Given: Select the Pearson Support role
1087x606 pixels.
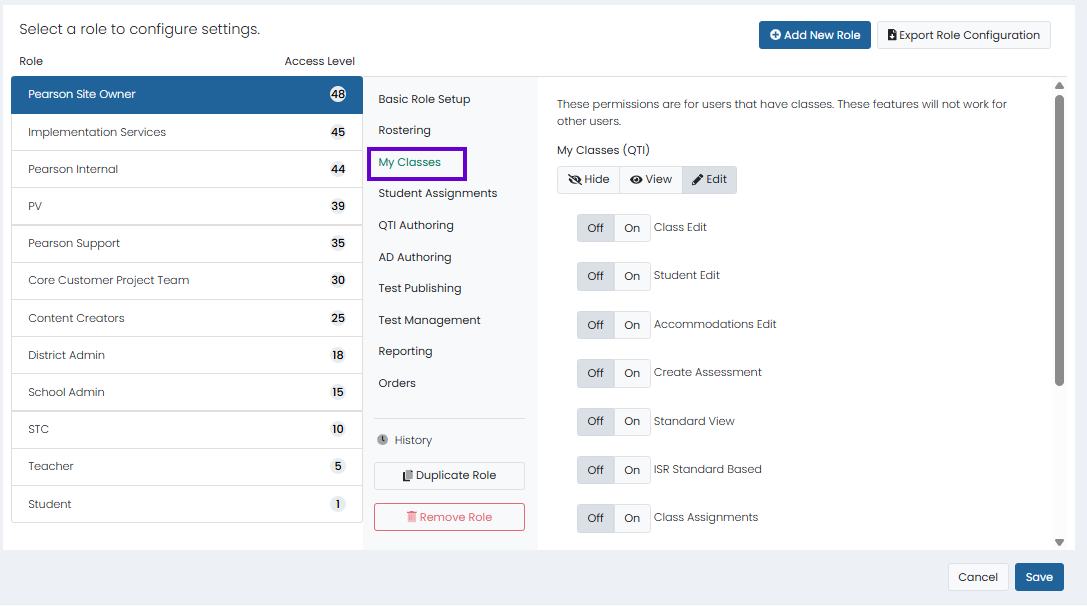Looking at the screenshot, I should [x=187, y=243].
